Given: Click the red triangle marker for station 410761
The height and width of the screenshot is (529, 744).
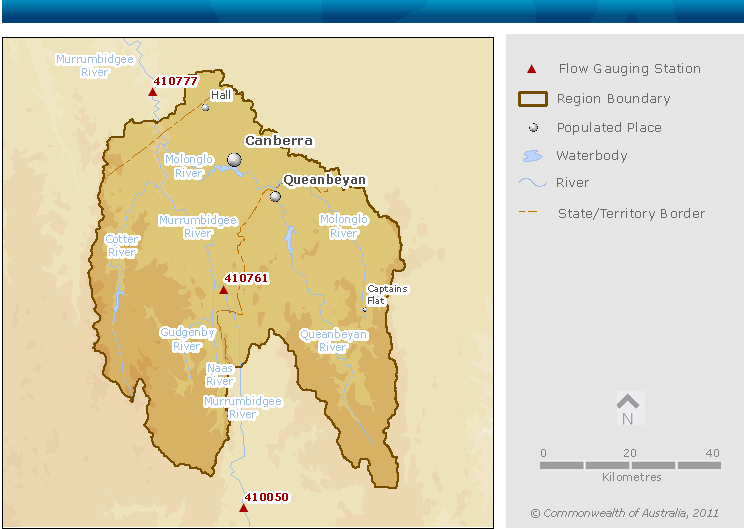Looking at the screenshot, I should 223,289.
